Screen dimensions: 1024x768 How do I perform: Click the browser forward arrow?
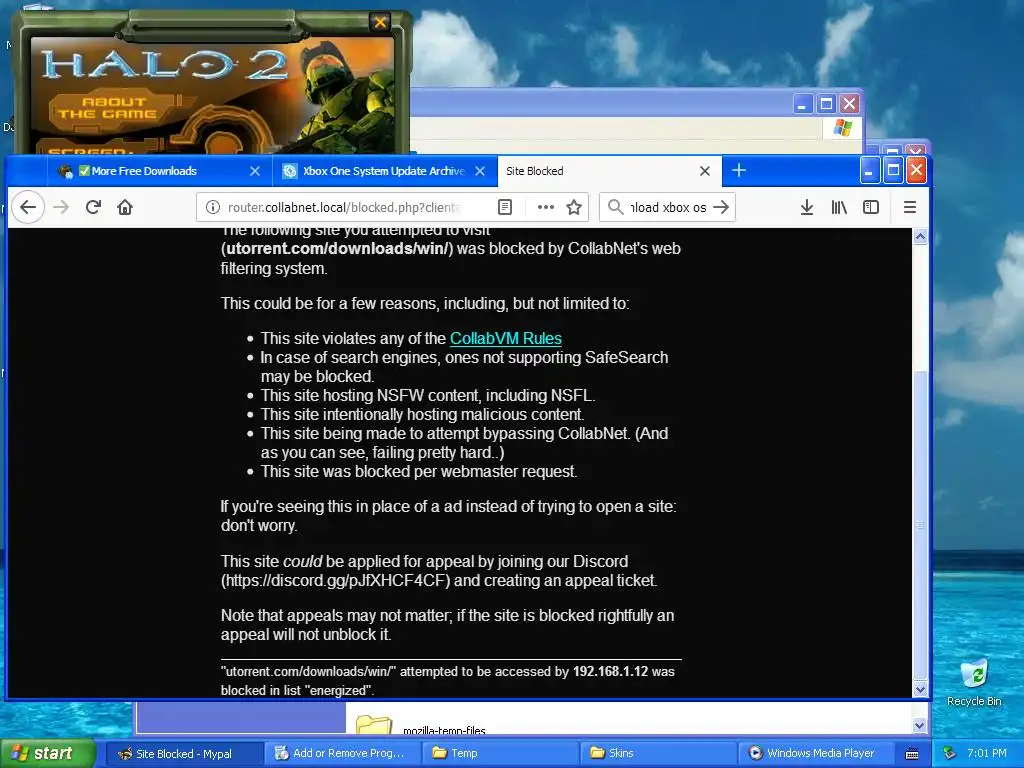(61, 208)
